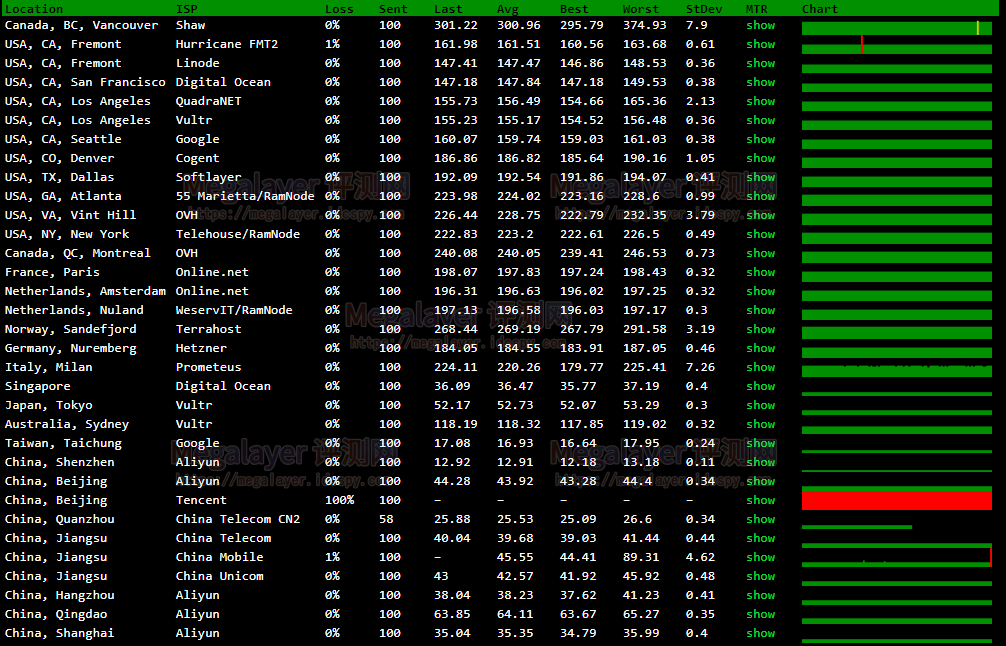The width and height of the screenshot is (1006, 646).
Task: Open show link for Digital Ocean San Francisco
Action: pyautogui.click(x=760, y=82)
